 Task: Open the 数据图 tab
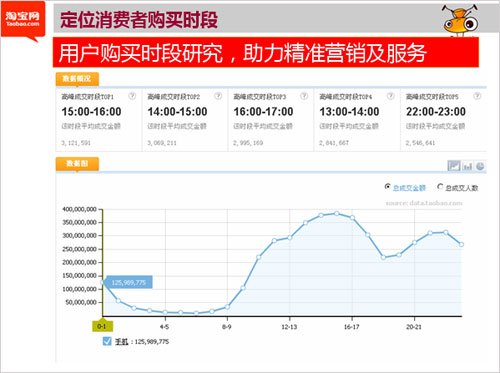tap(77, 164)
